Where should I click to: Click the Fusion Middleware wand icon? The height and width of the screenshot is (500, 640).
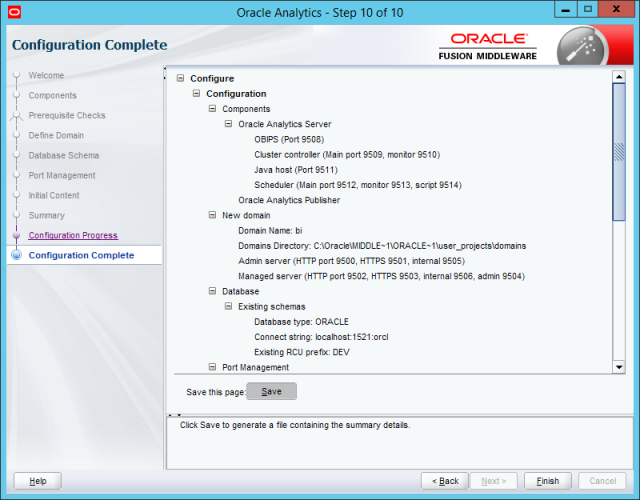pos(582,46)
